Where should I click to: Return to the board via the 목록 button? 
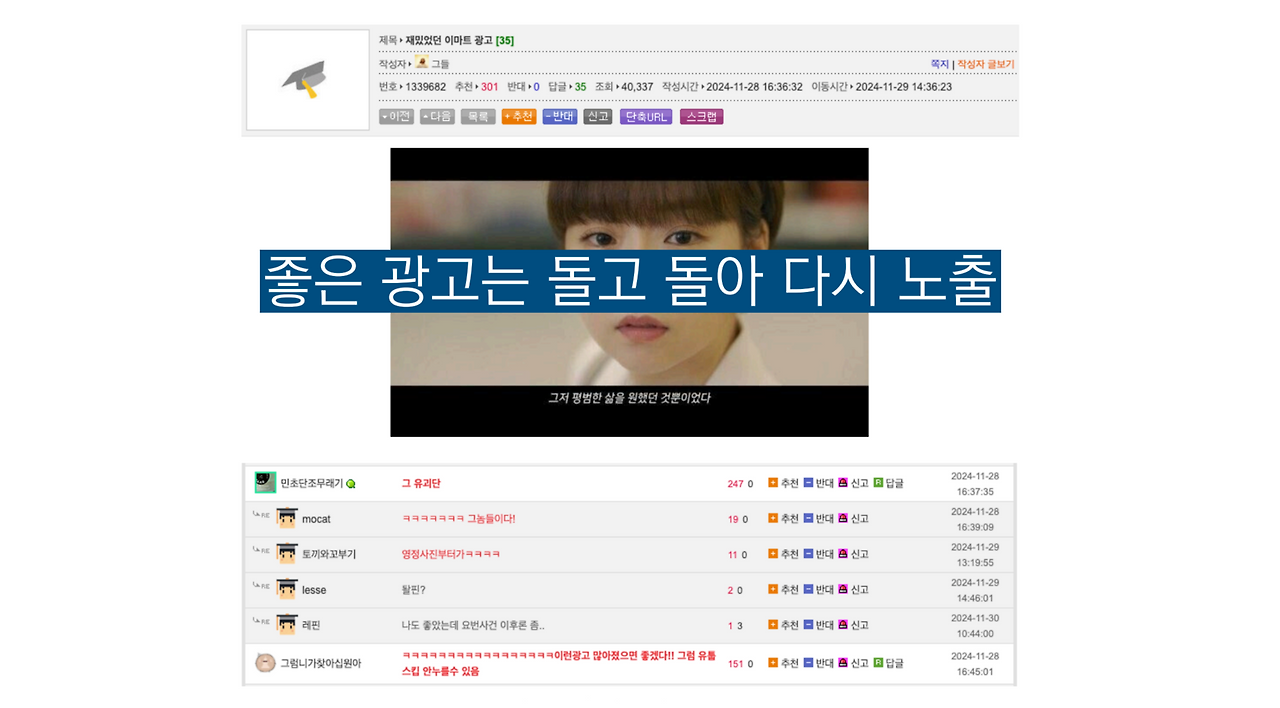[x=477, y=116]
